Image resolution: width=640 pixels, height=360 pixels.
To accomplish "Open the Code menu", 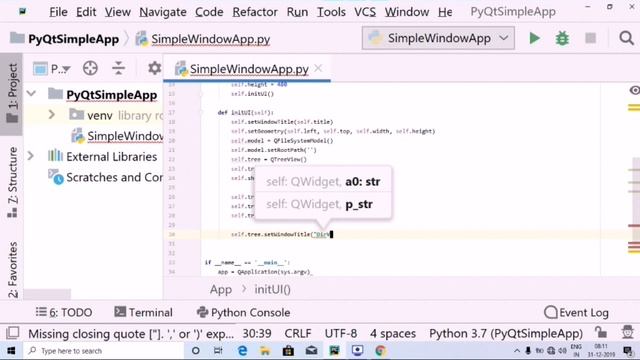I will point(209,12).
